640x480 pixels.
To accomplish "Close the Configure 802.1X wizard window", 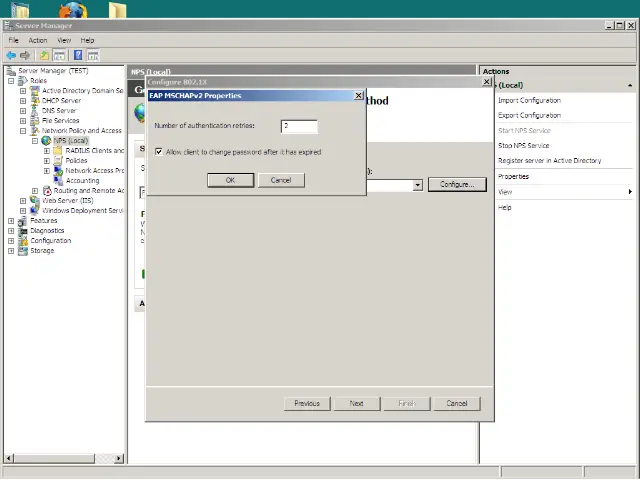I will pyautogui.click(x=487, y=82).
